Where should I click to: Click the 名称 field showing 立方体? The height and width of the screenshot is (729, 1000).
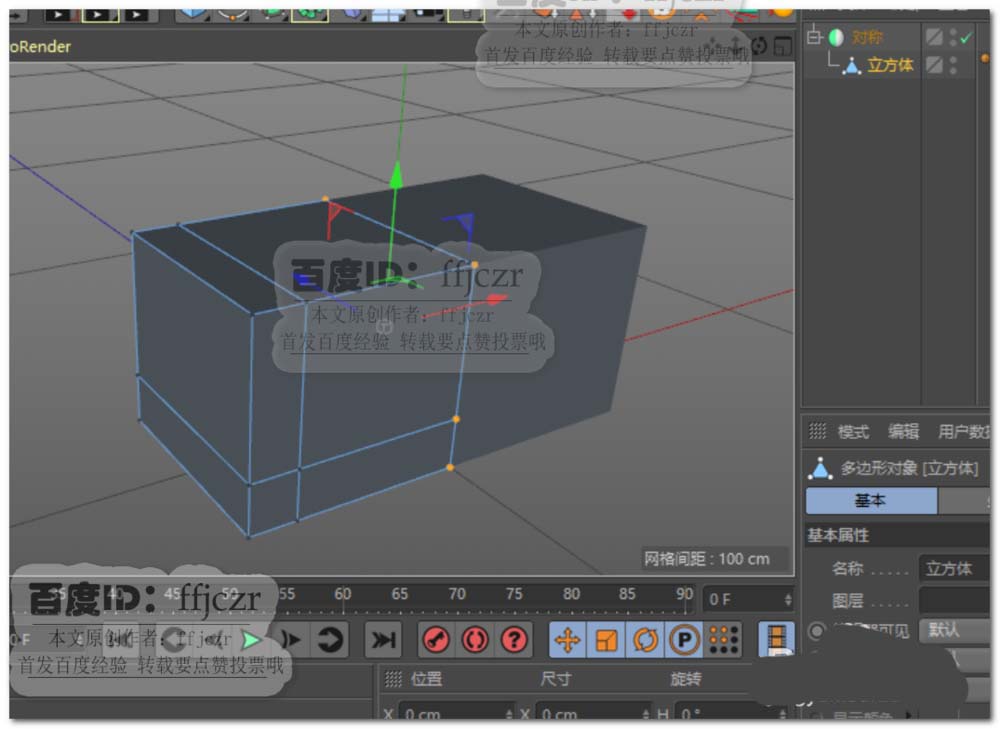tap(954, 568)
